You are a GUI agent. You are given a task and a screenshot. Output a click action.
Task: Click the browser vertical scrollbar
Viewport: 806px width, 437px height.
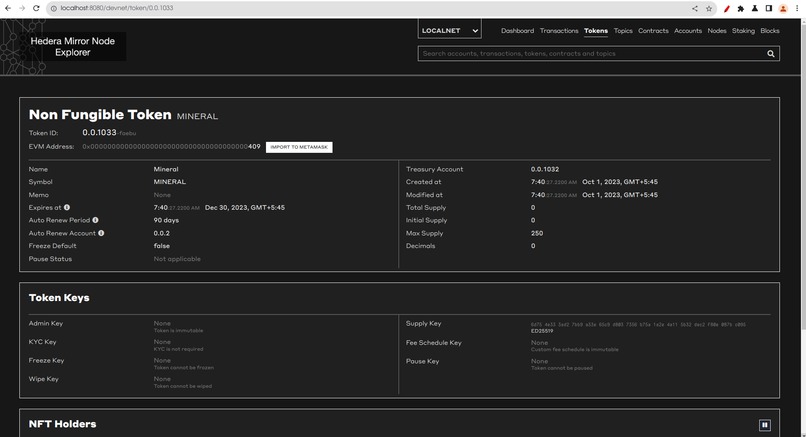(802, 175)
